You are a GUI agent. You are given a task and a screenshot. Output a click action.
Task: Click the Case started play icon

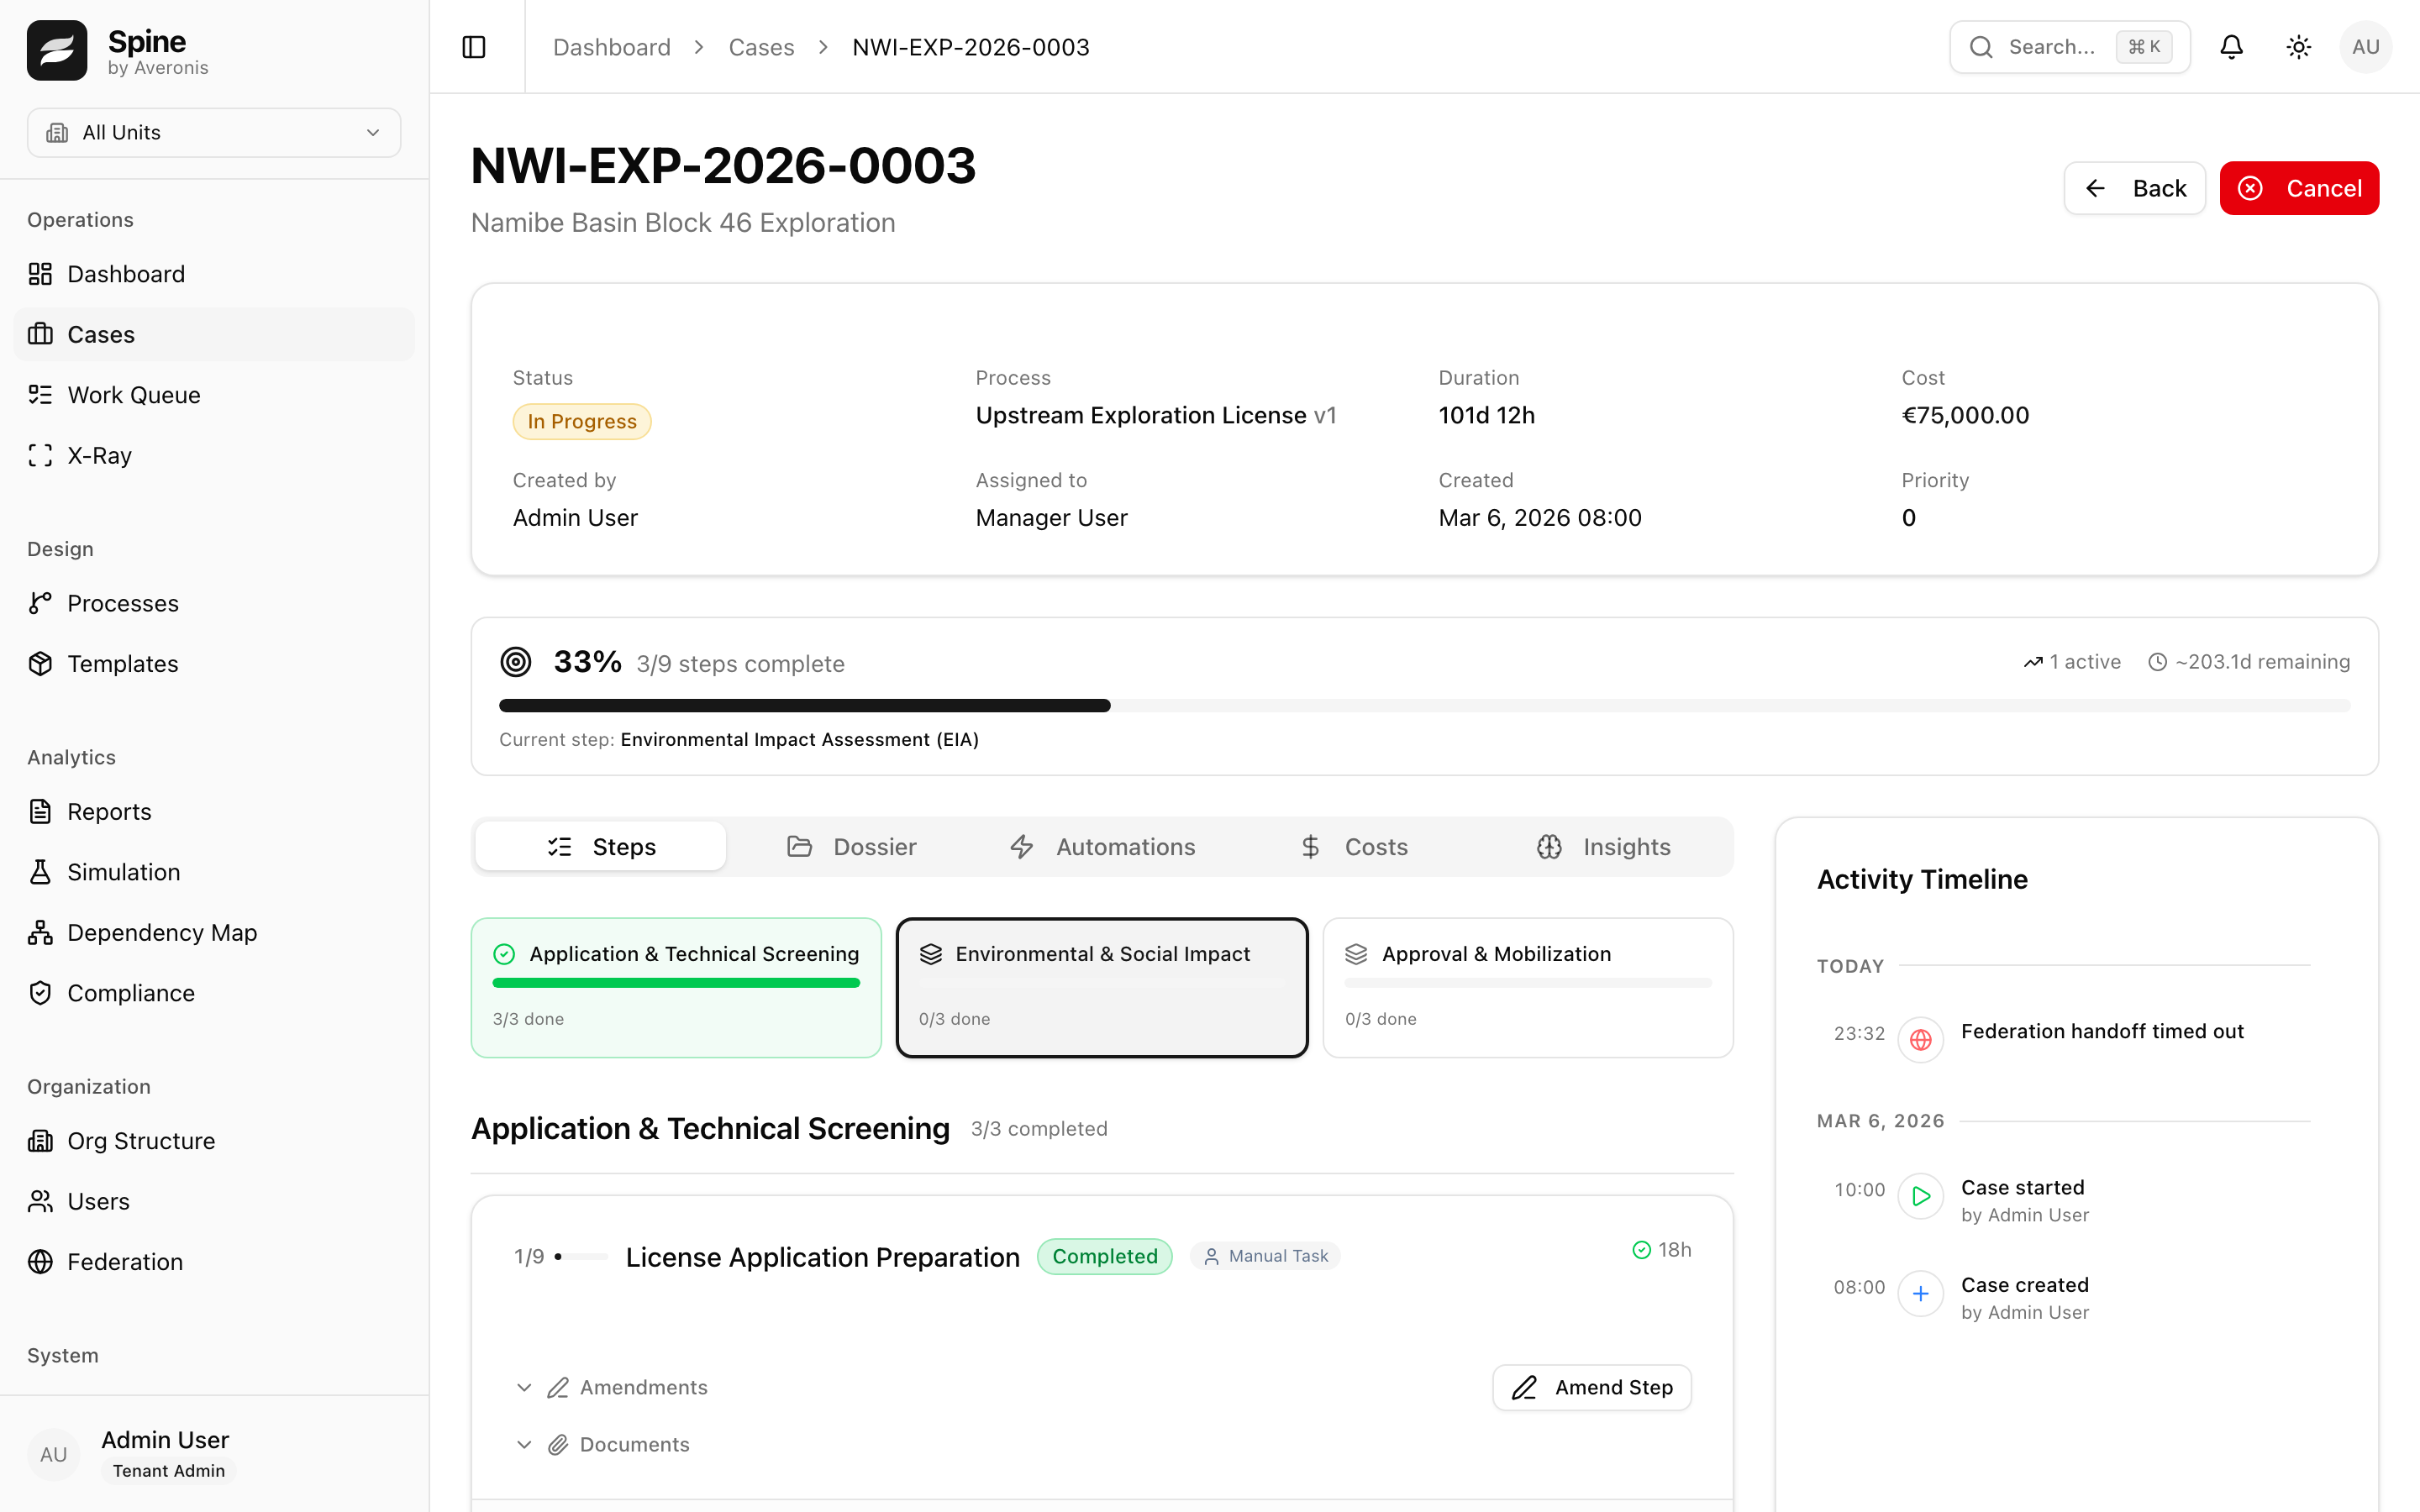pos(1921,1196)
